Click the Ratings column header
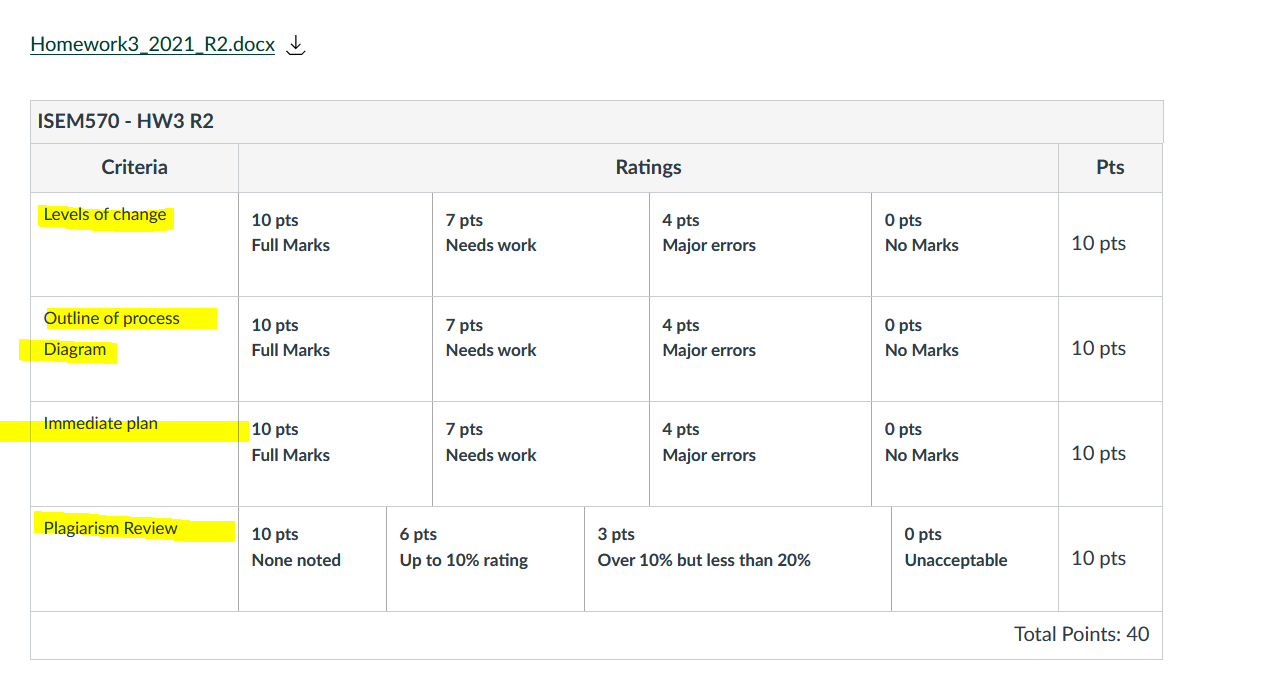Image resolution: width=1282 pixels, height=694 pixels. click(x=648, y=167)
